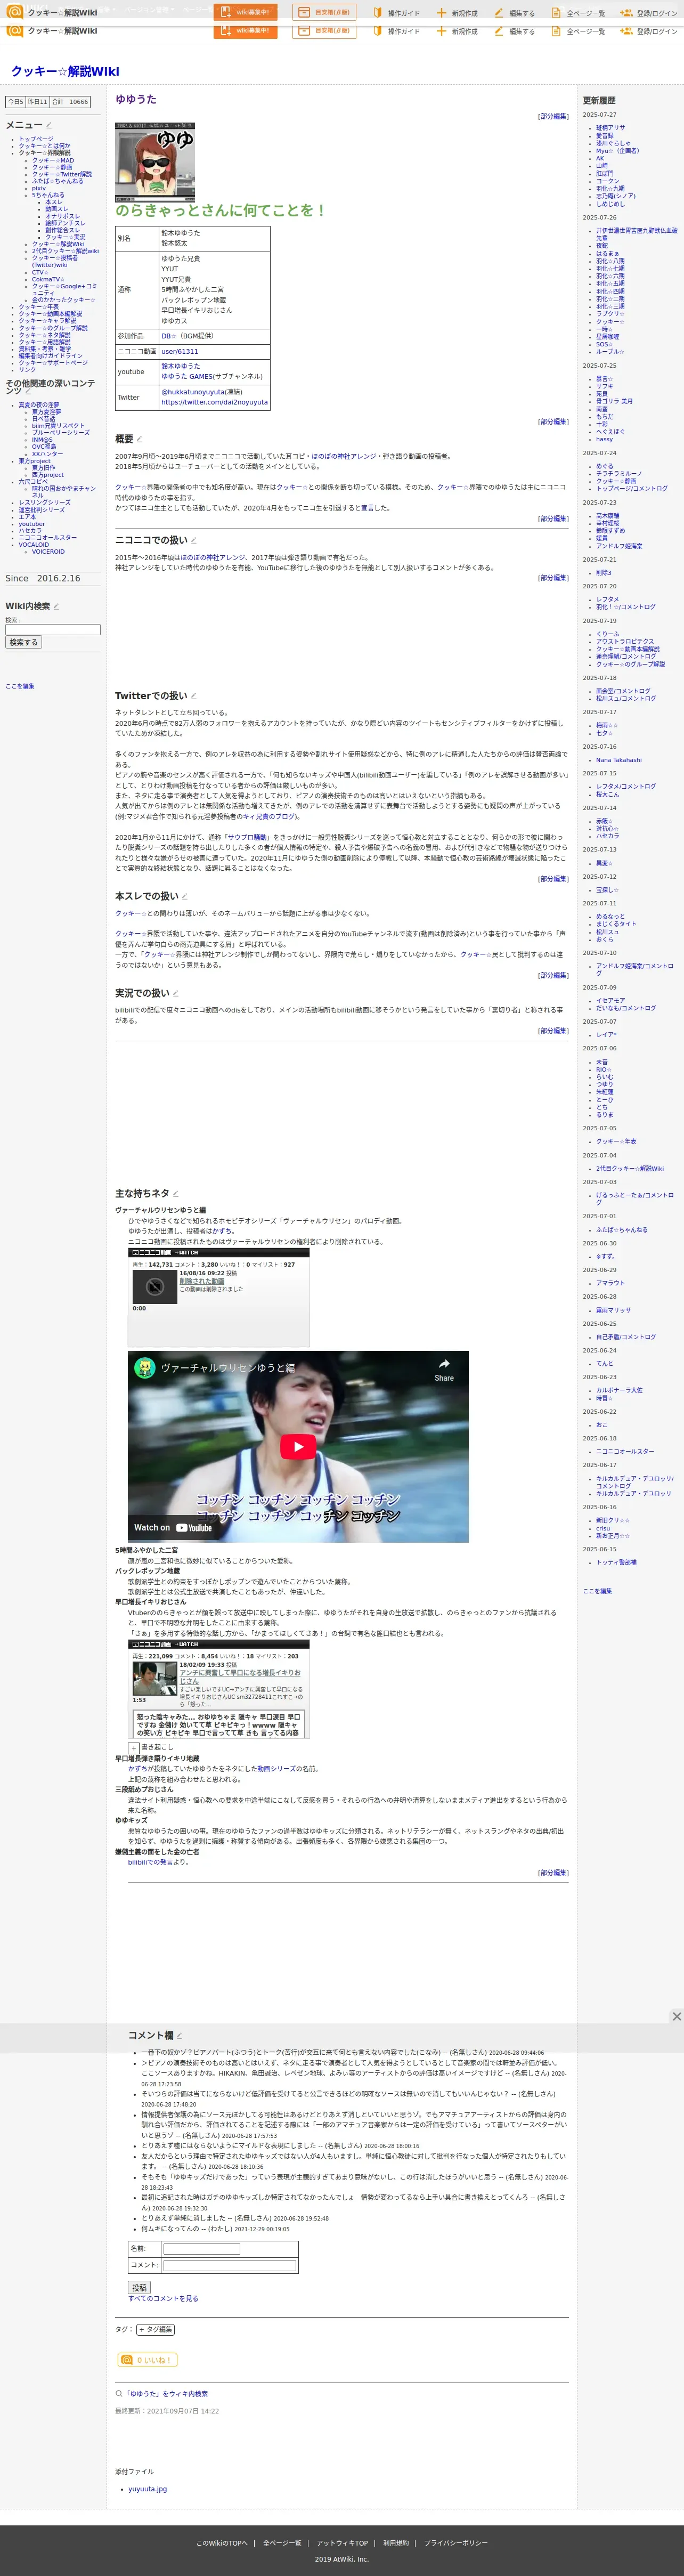Open user/61311 Niconico link in table

pos(180,352)
